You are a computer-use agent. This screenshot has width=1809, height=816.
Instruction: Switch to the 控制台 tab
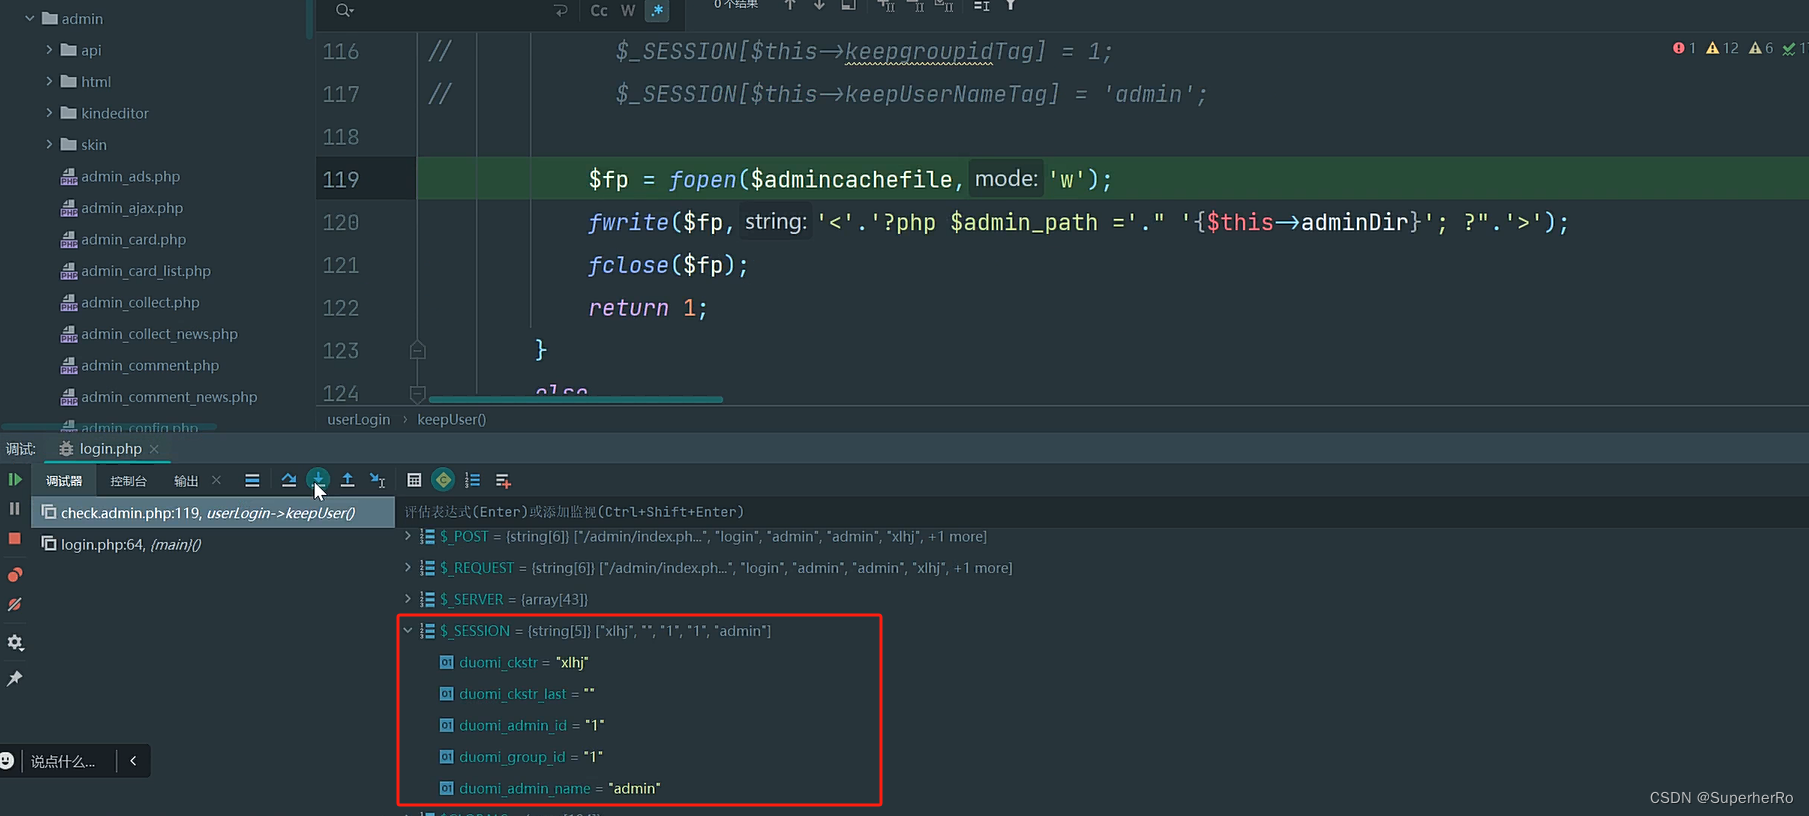pyautogui.click(x=128, y=481)
